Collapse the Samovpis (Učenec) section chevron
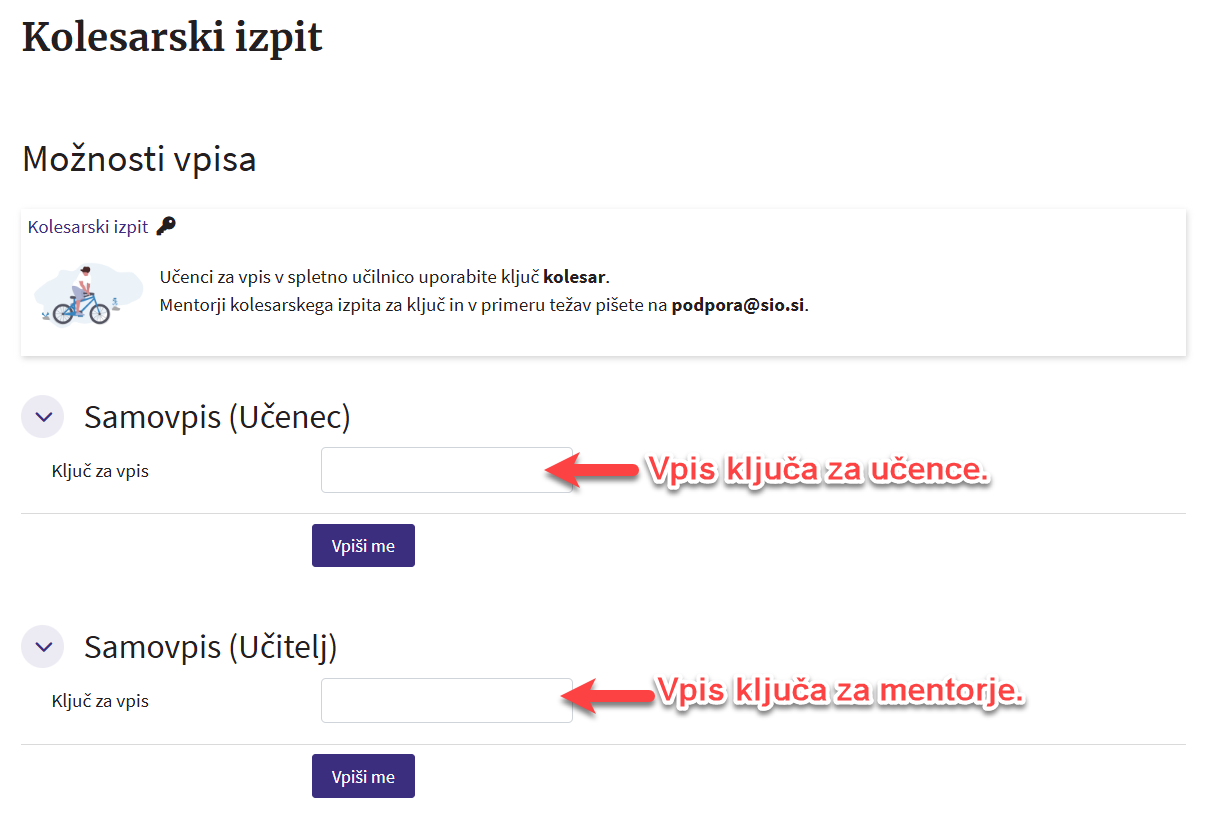 pos(42,417)
